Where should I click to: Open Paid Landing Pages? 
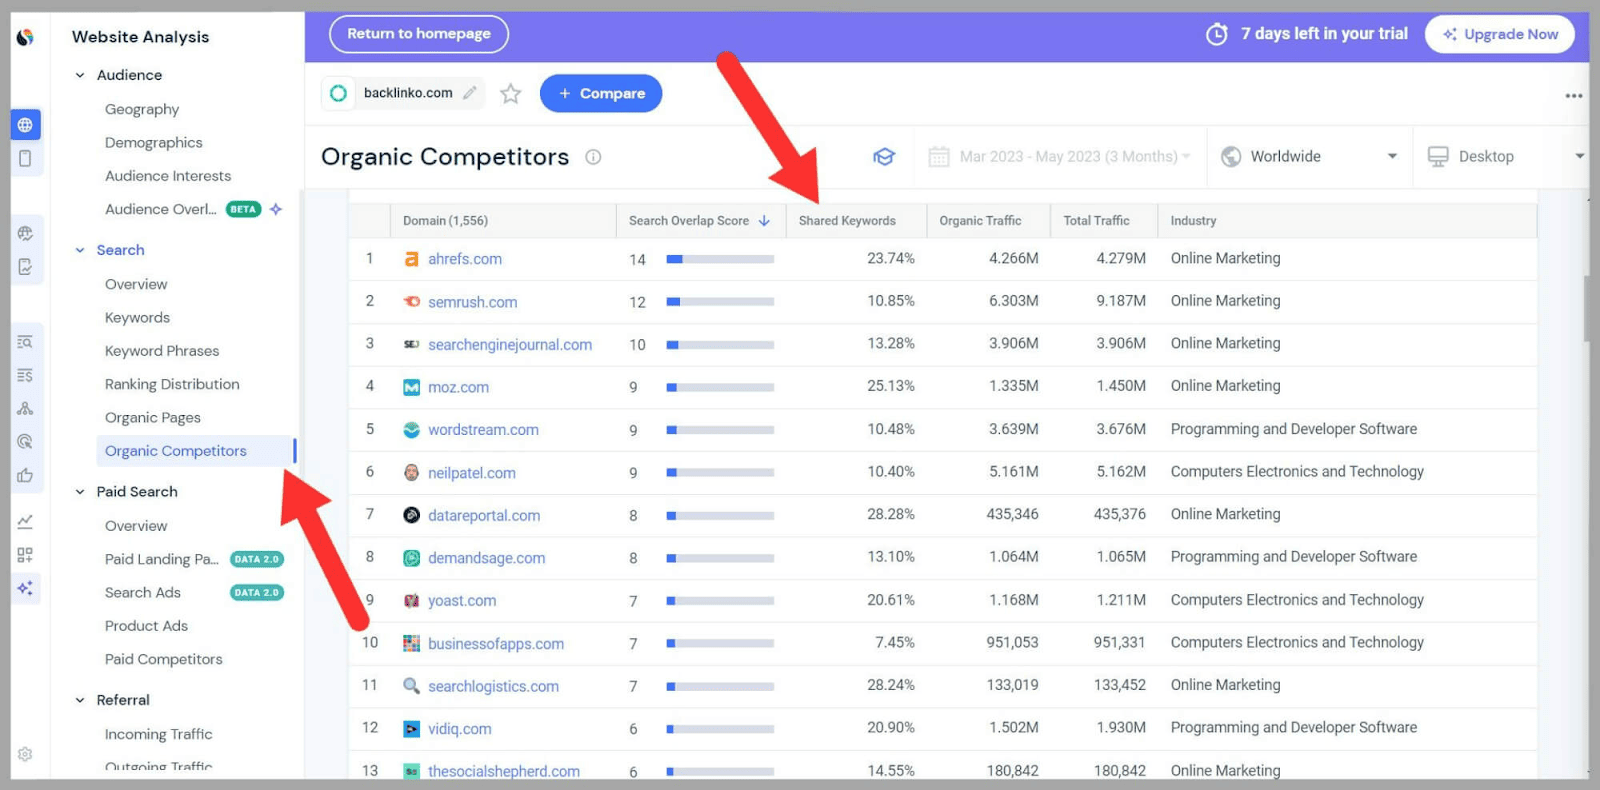[161, 559]
